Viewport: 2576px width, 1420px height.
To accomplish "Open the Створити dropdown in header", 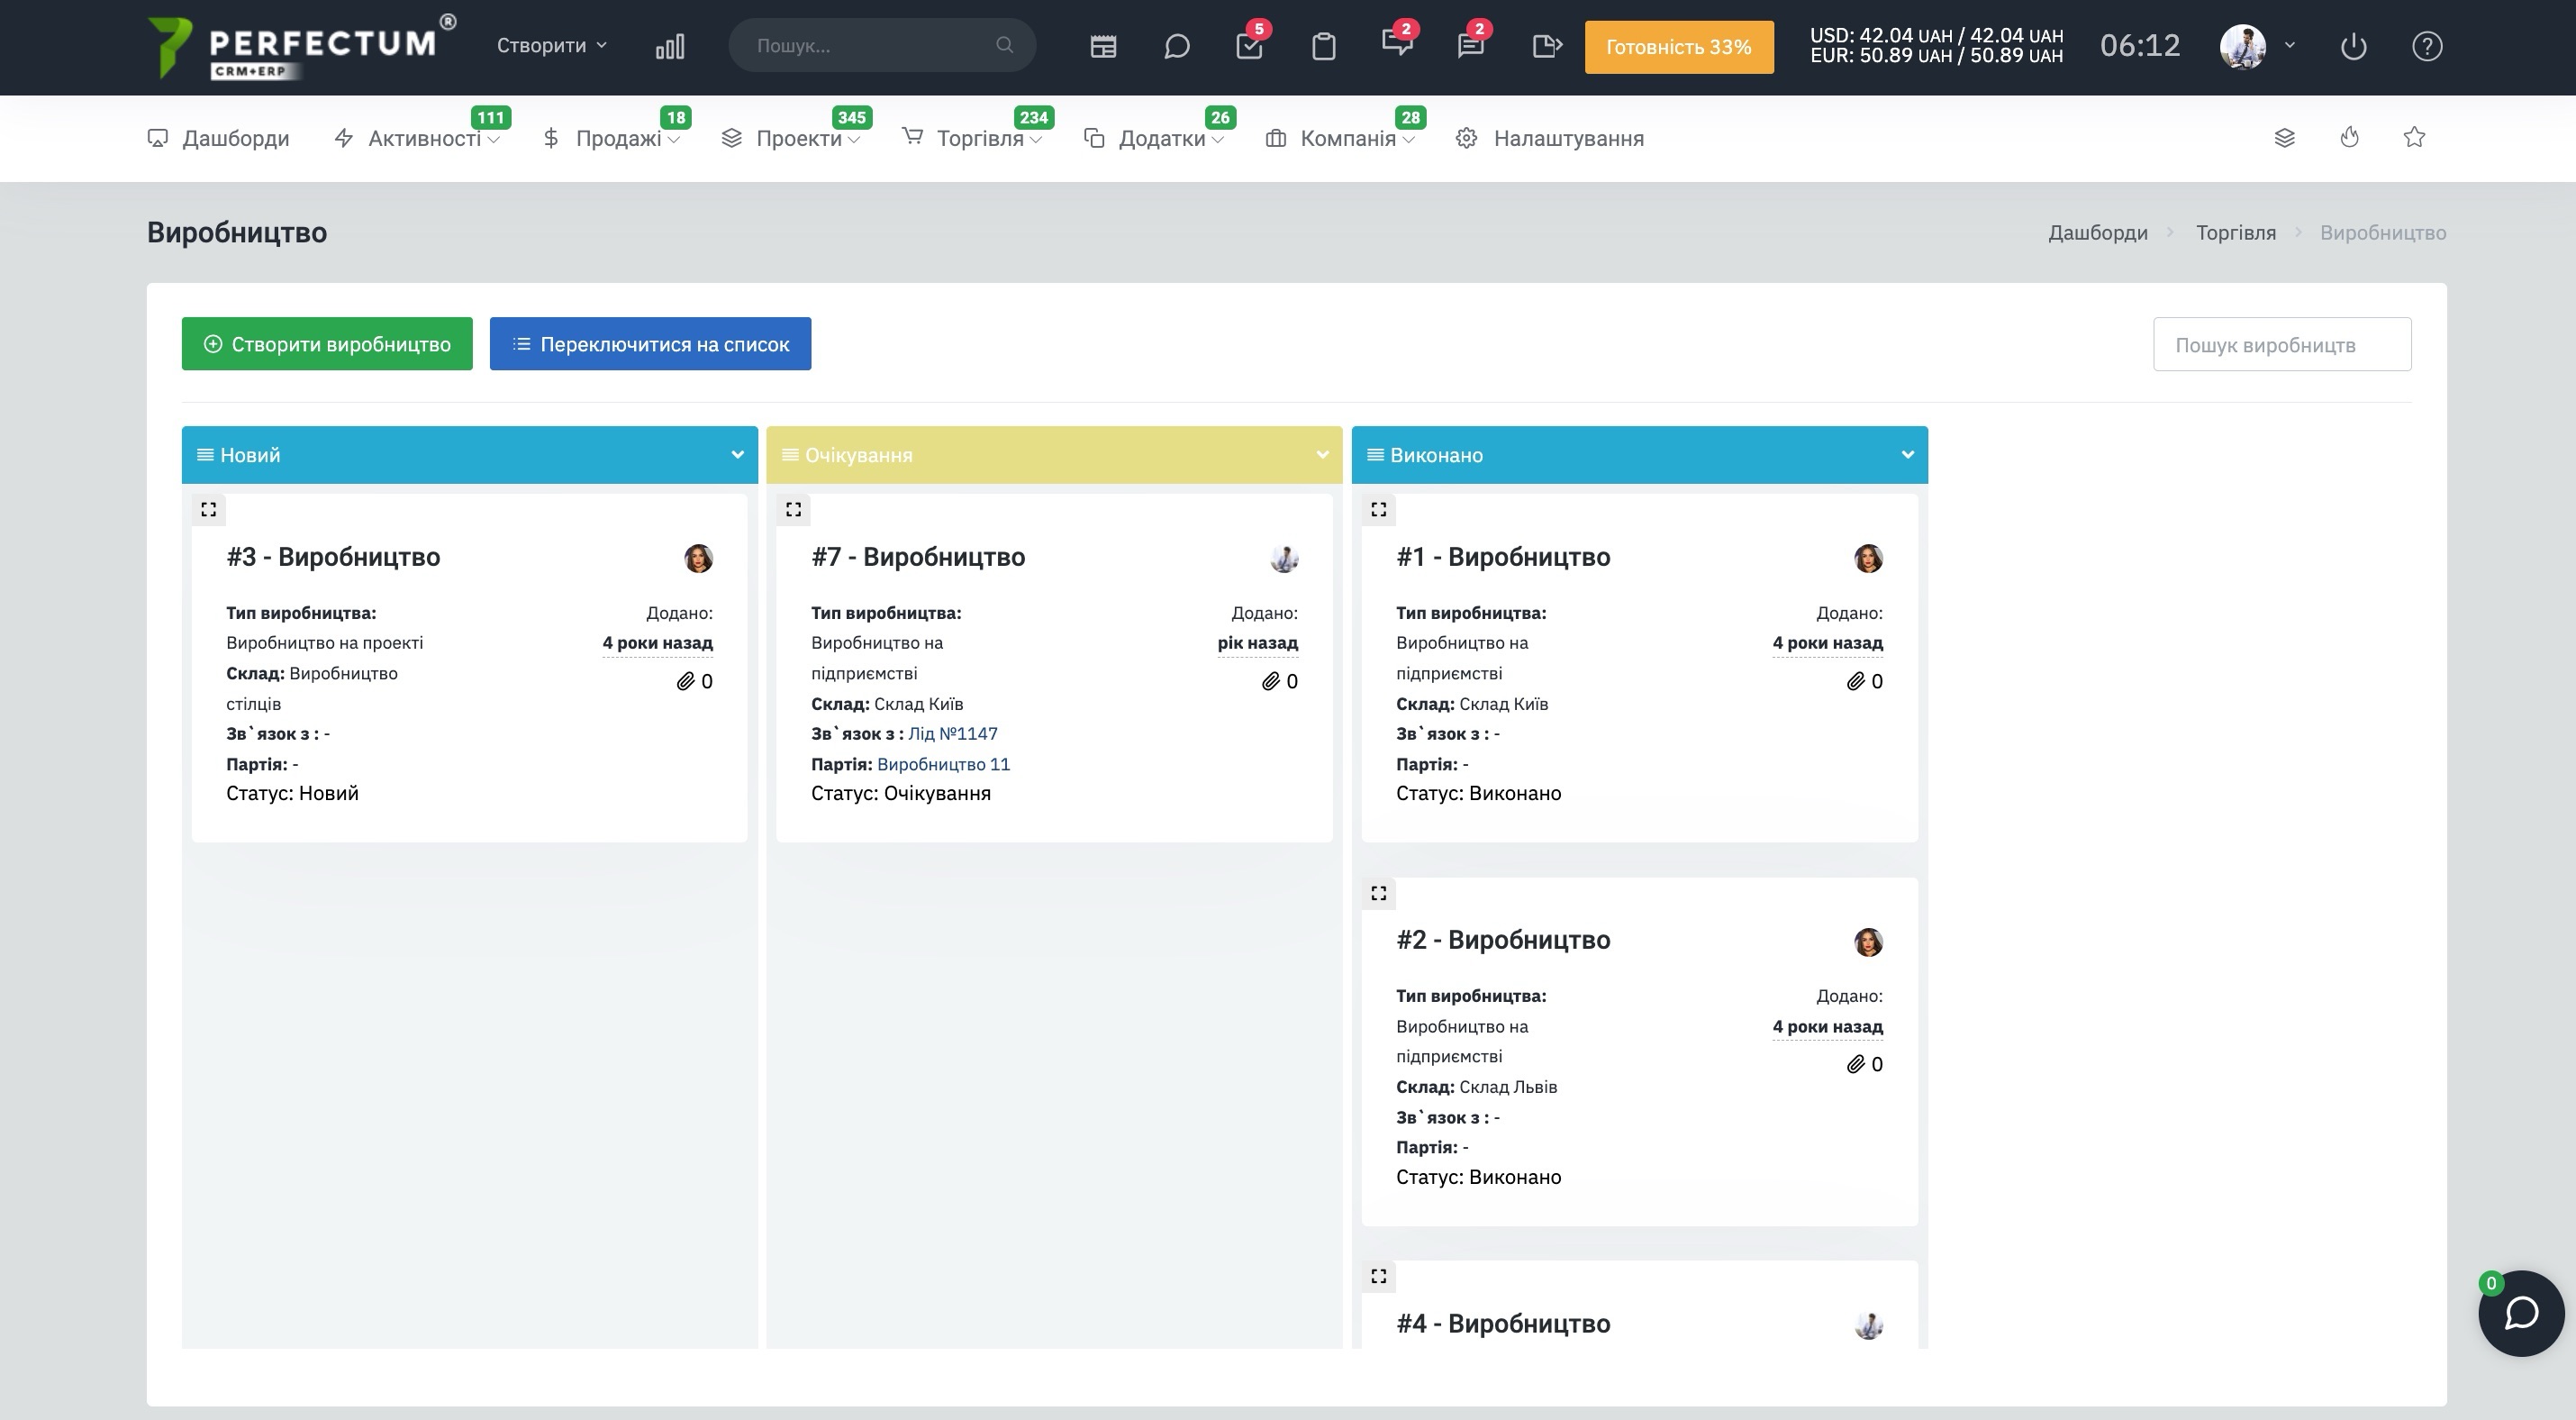I will tap(552, 45).
